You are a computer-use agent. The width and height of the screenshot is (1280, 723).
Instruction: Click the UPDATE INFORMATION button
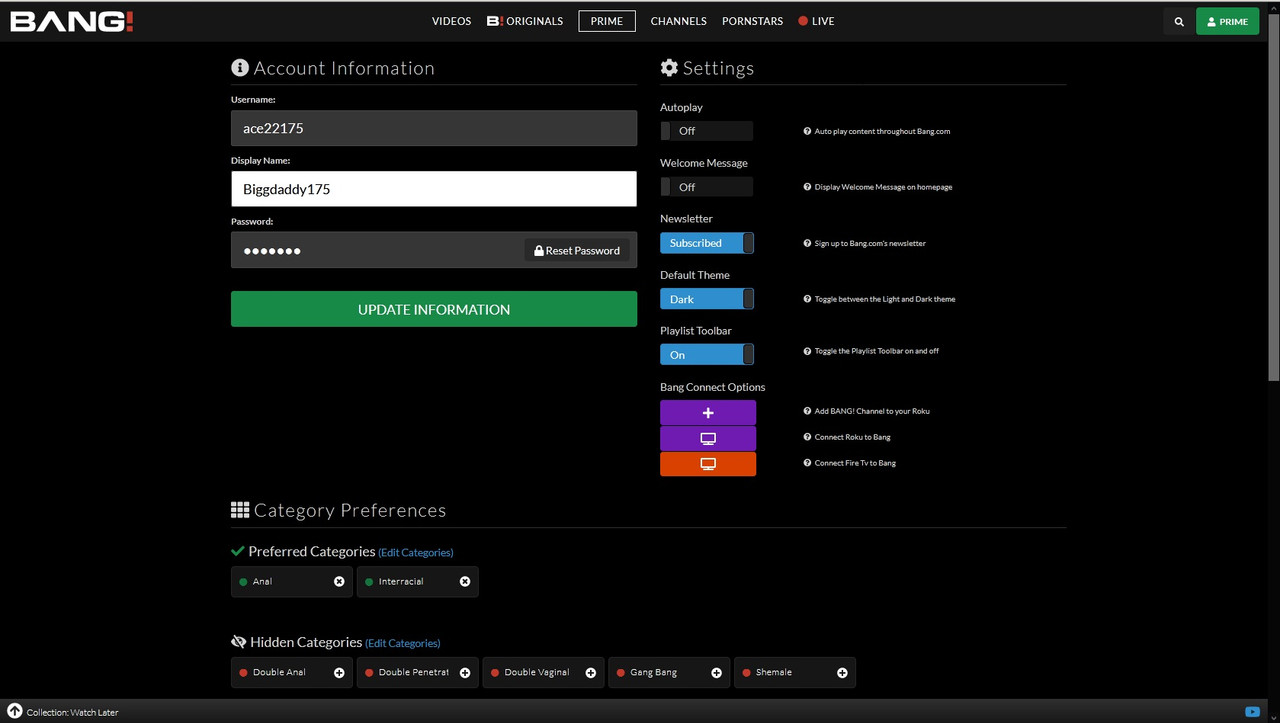[434, 309]
